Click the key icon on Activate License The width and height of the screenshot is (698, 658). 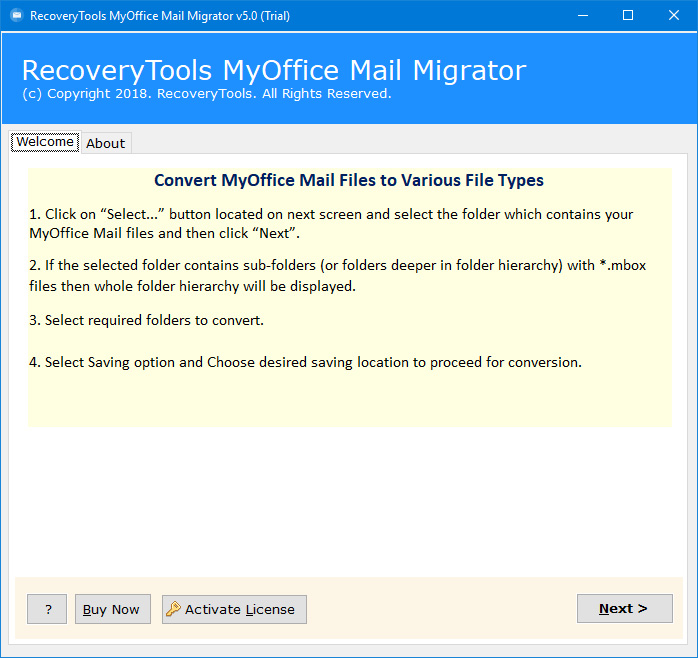173,609
